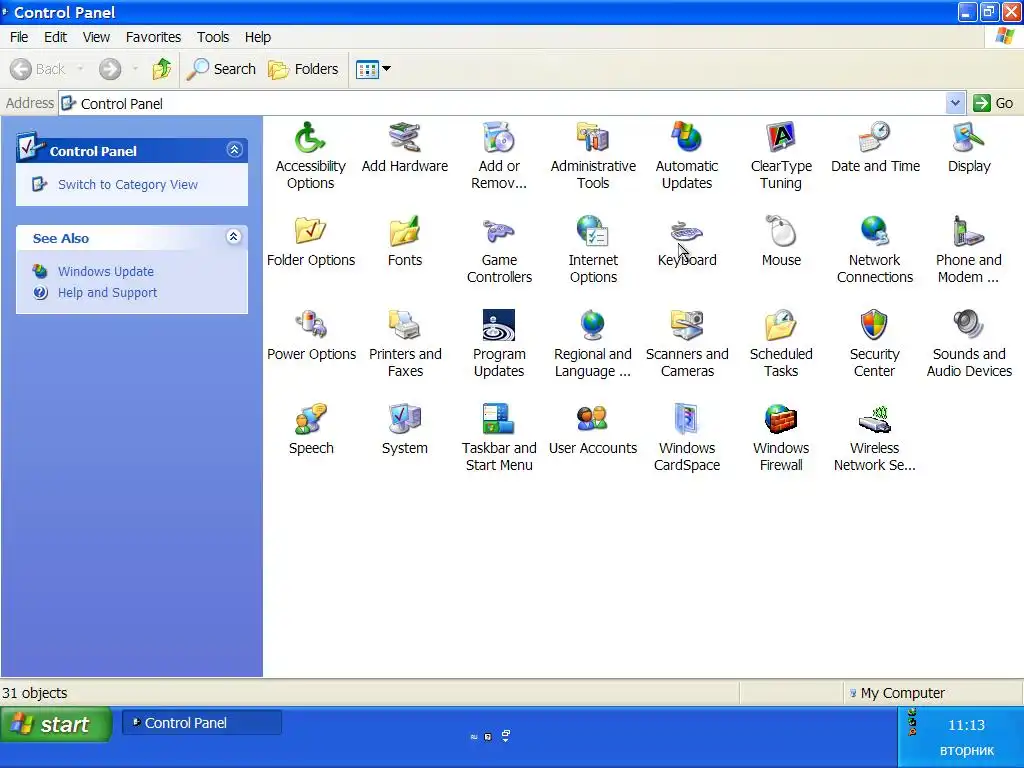
Task: Open Windows Firewall settings
Action: (781, 438)
